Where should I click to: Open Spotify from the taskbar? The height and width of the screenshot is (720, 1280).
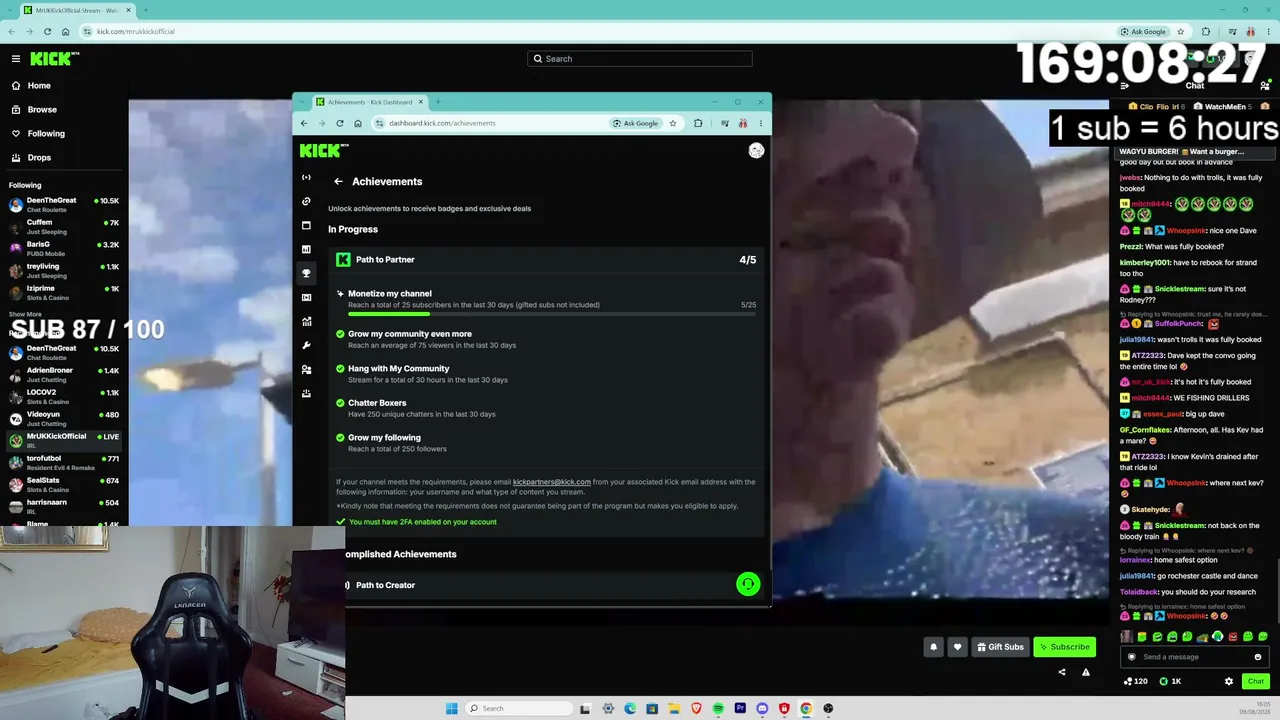point(718,708)
